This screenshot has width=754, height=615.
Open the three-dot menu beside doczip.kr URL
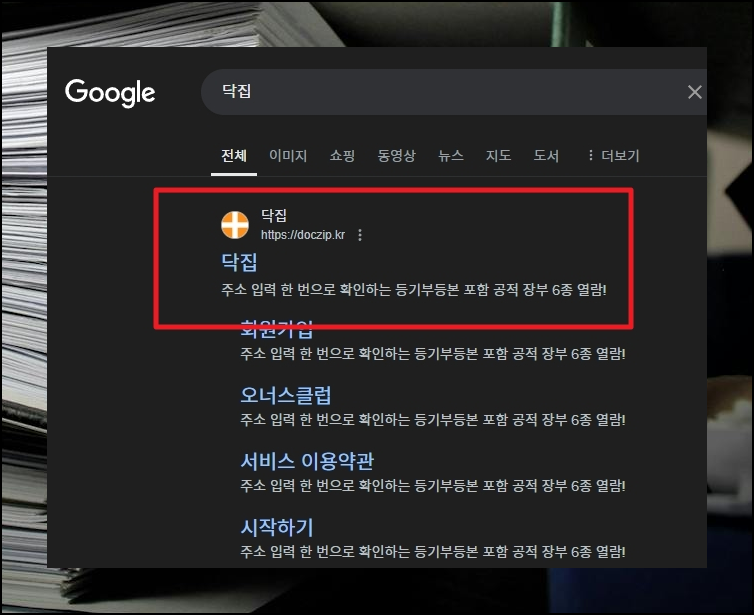click(x=360, y=235)
